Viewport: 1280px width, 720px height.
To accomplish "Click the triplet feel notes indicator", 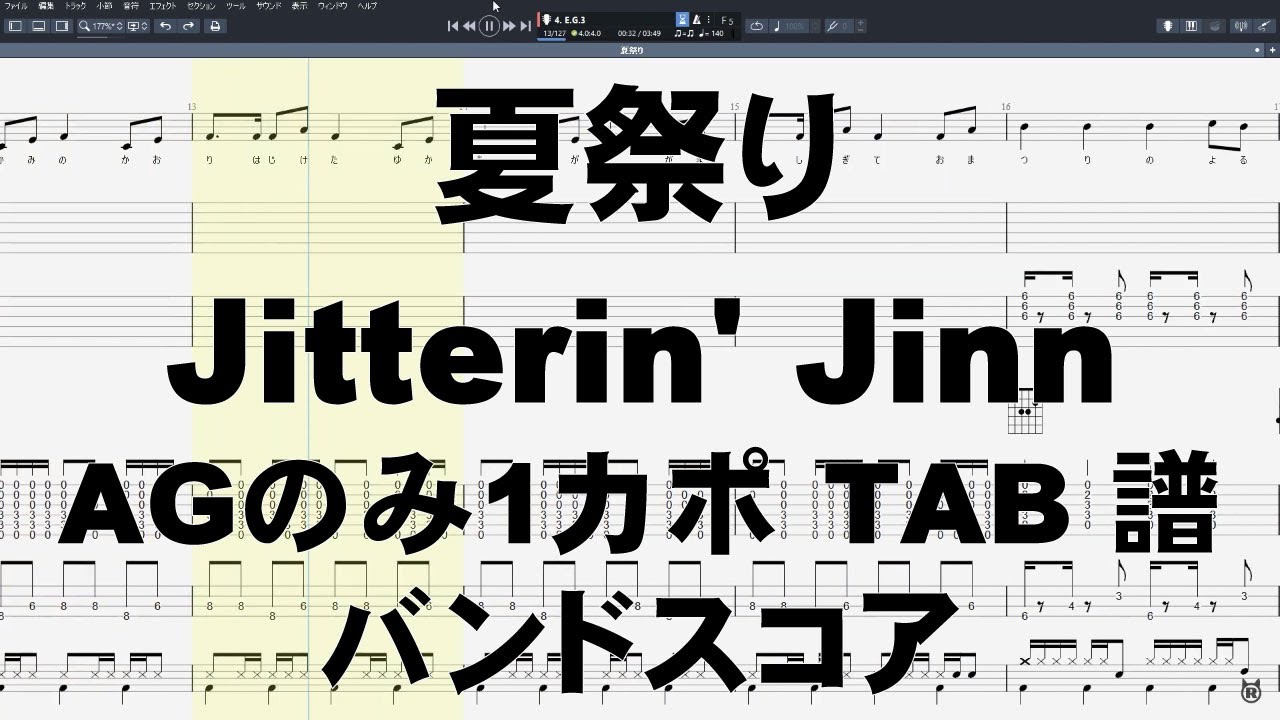I will (684, 33).
